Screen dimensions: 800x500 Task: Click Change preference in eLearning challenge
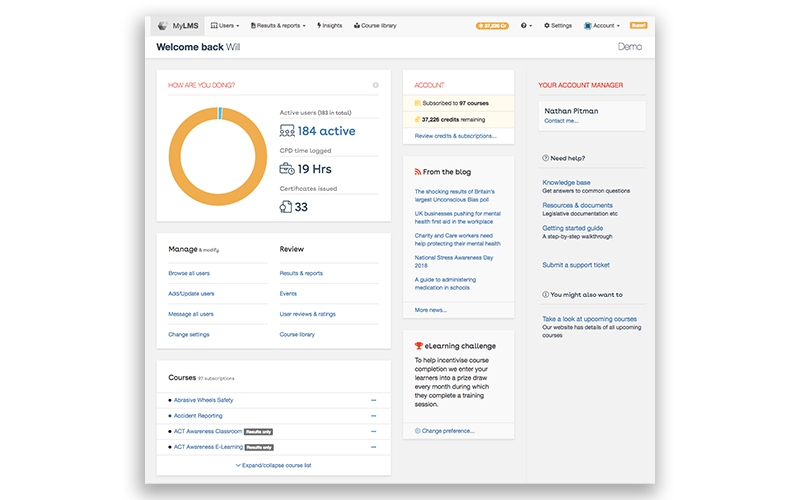[x=447, y=431]
